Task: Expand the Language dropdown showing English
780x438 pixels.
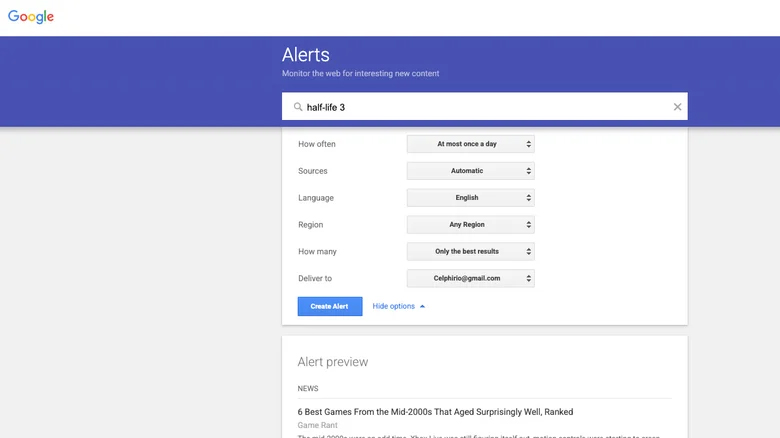Action: pyautogui.click(x=470, y=198)
